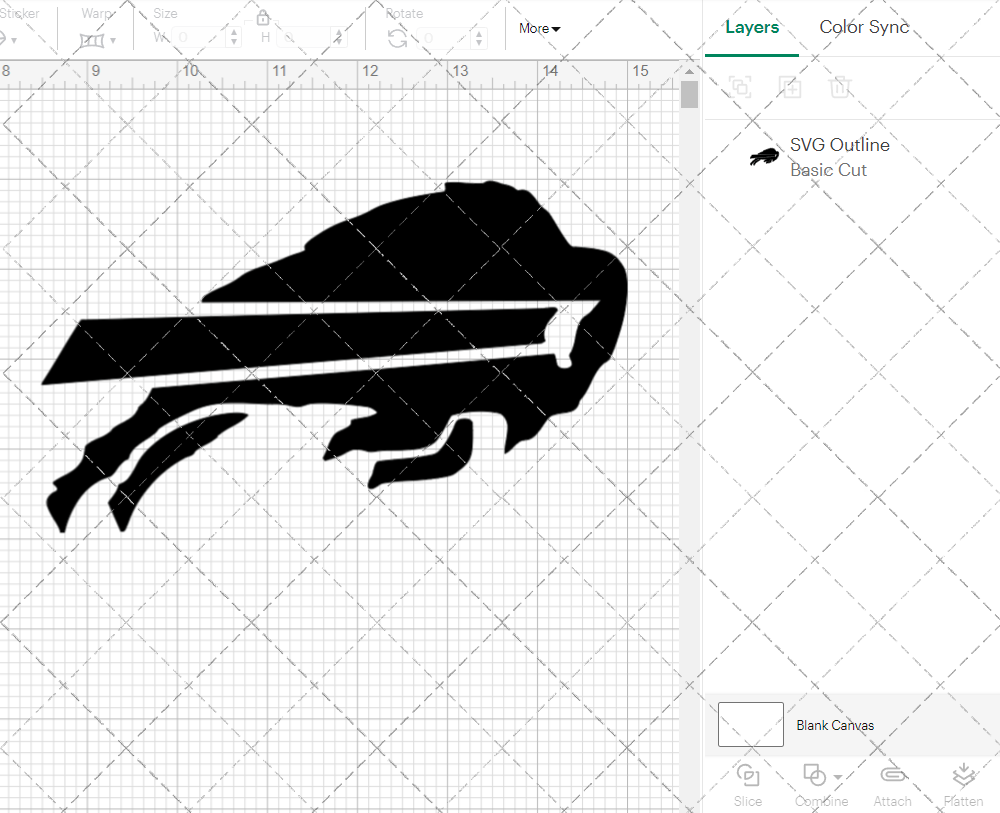Increase the Rotate value stepper
The height and width of the screenshot is (813, 1000).
478,33
